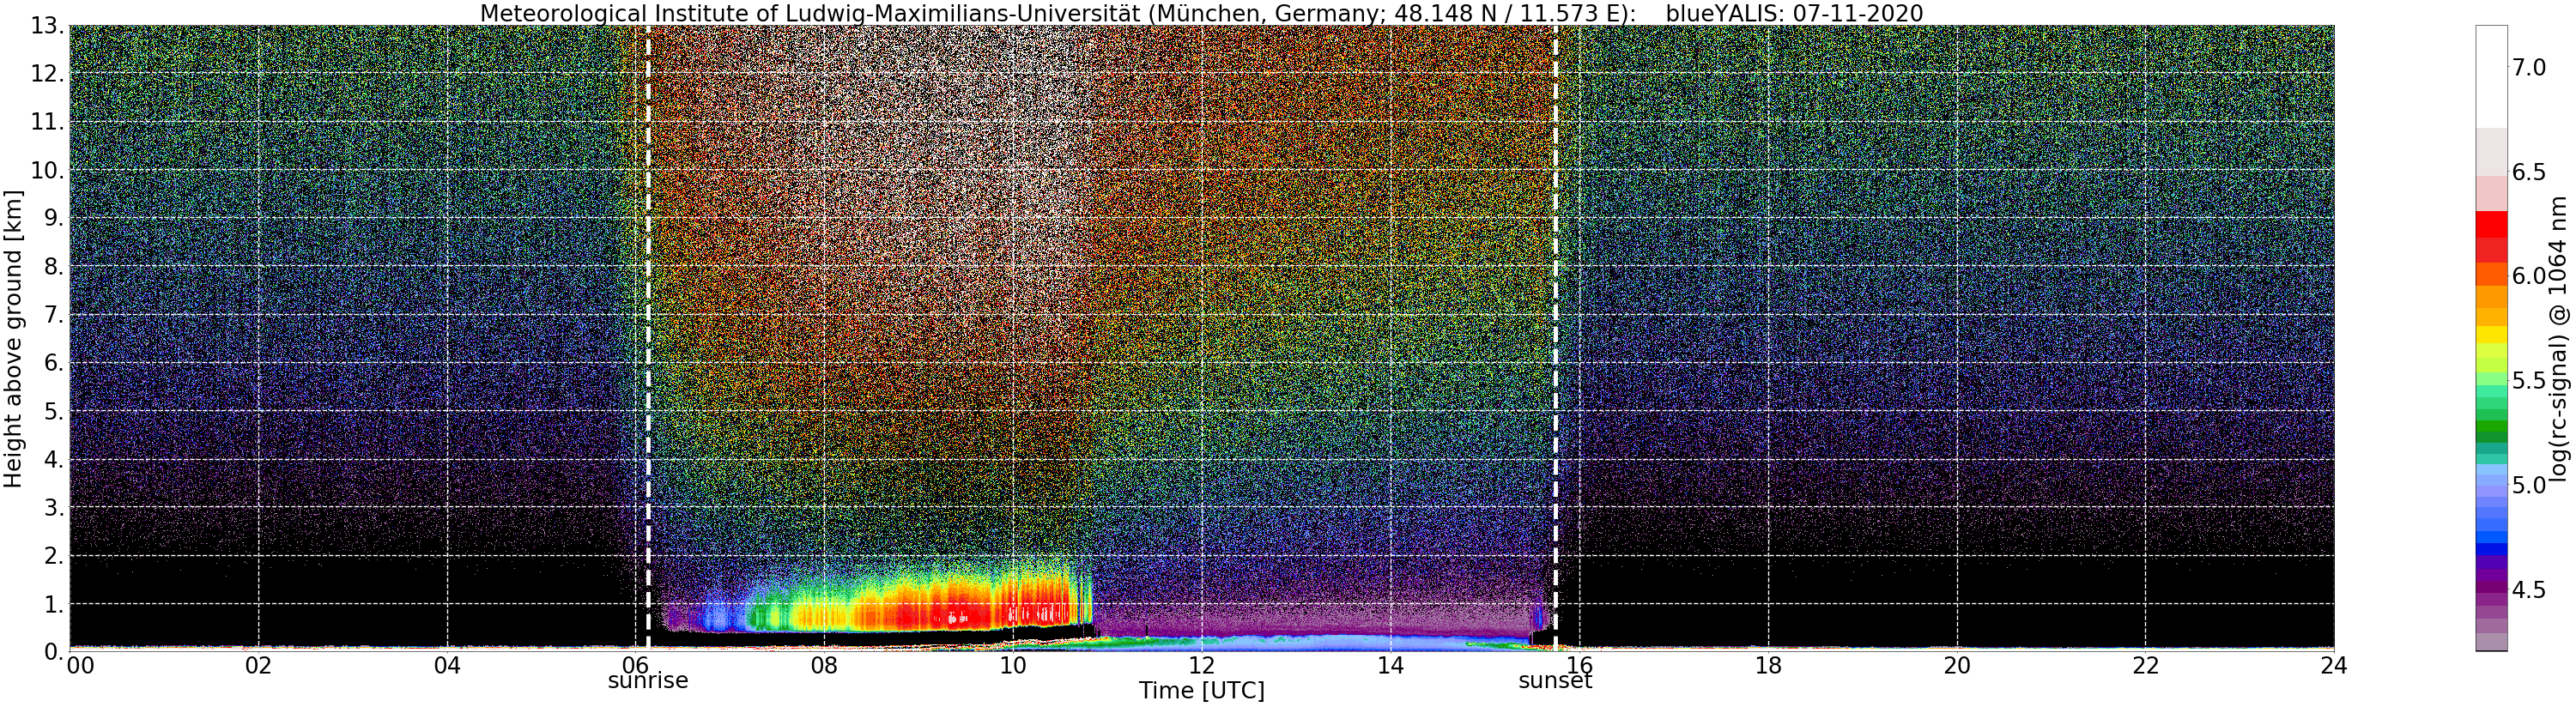The width and height of the screenshot is (2576, 707).
Task: Click the '10' time axis tick label
Action: pyautogui.click(x=1013, y=665)
